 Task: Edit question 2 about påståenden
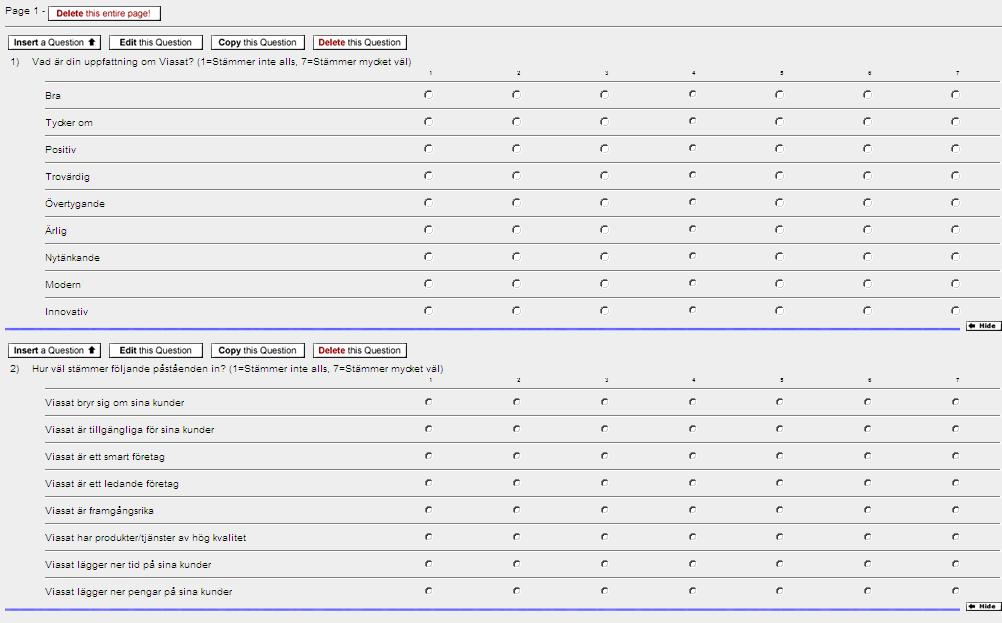click(x=156, y=351)
